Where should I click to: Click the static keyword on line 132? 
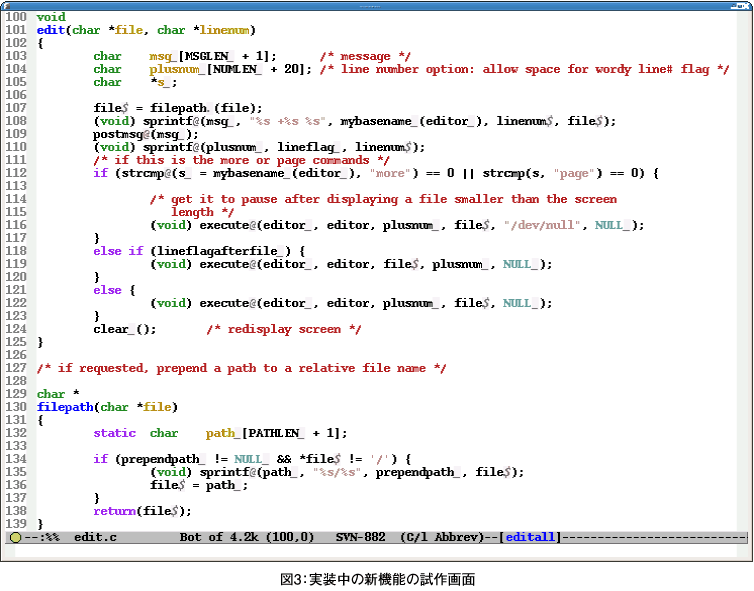tap(114, 433)
